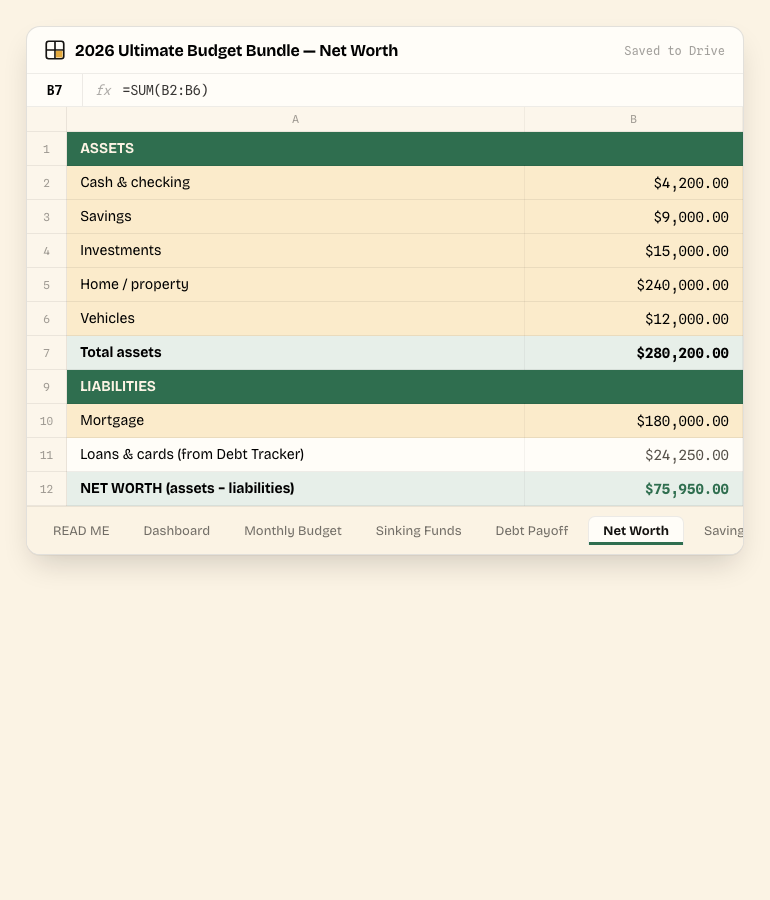Click the B7 cell reference box
This screenshot has height=900, width=770.
point(55,90)
